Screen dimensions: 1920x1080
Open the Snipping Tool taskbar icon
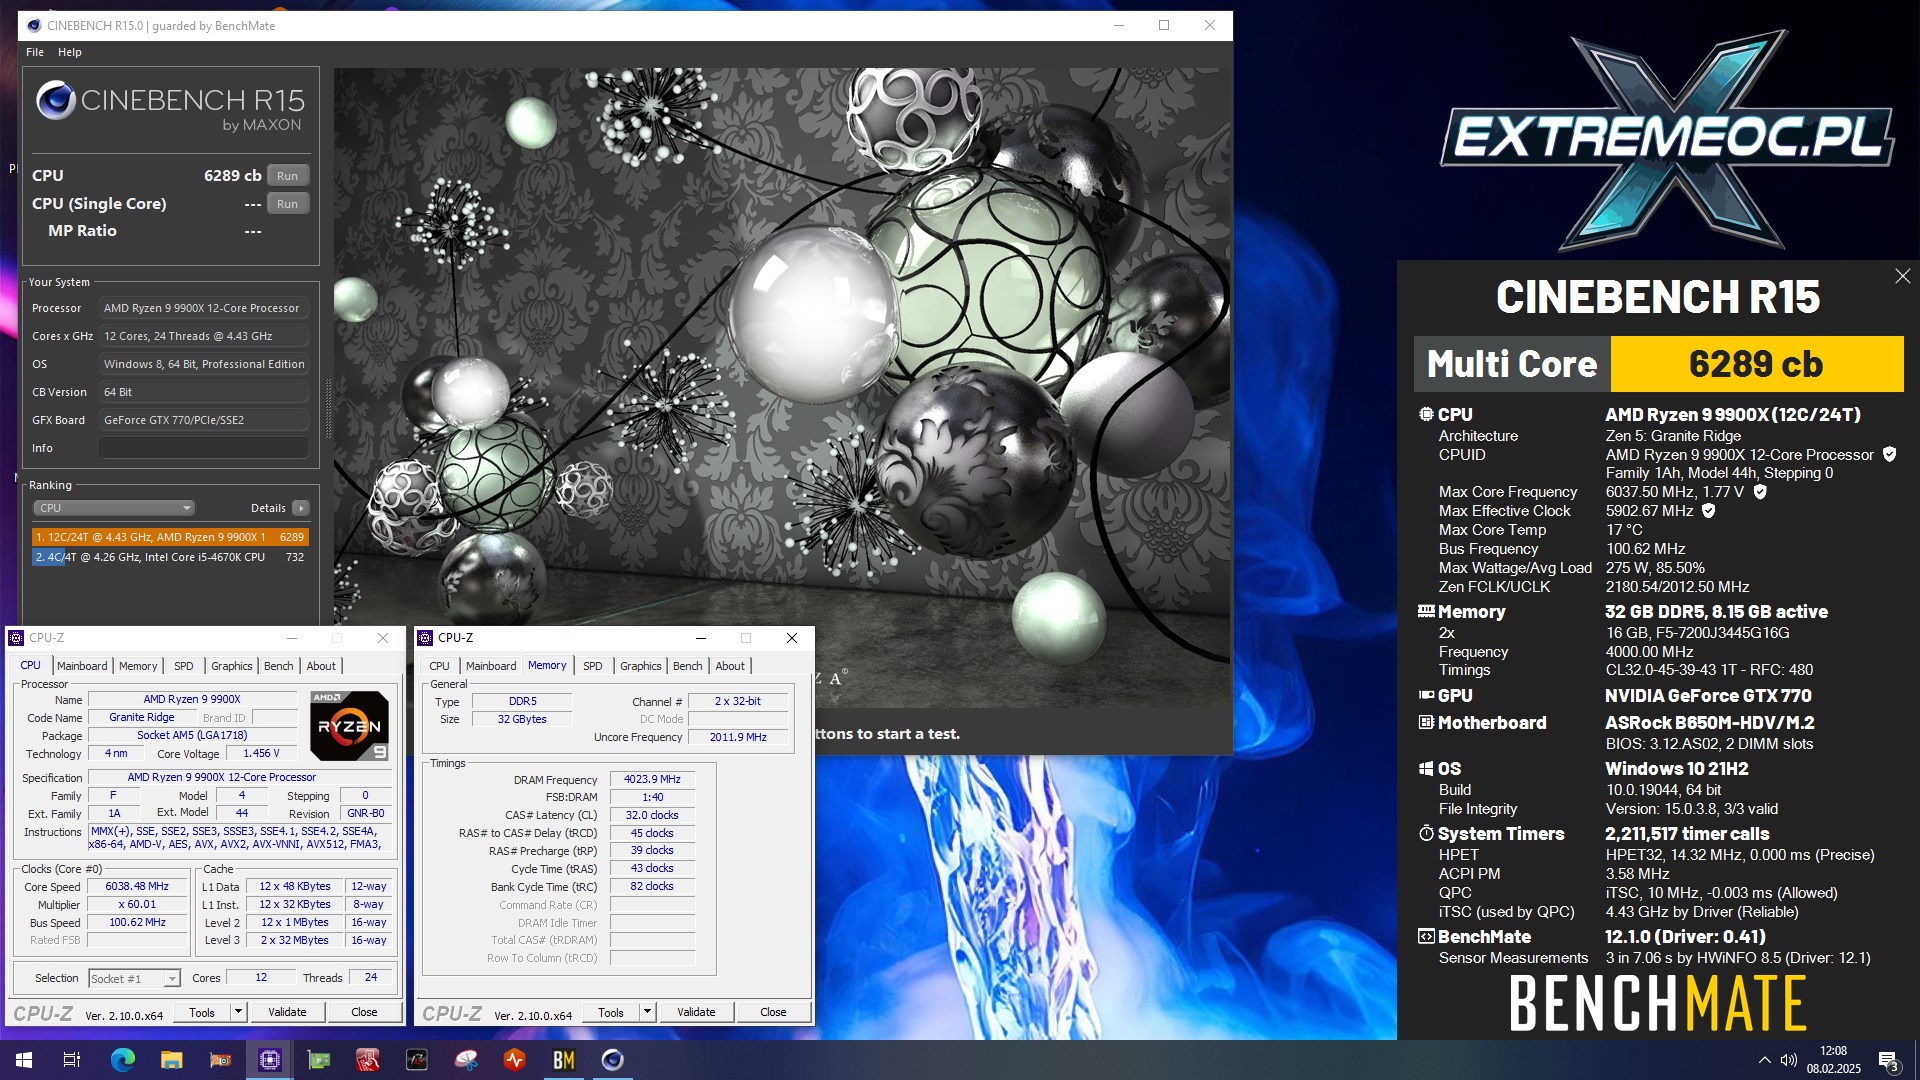click(x=466, y=1060)
